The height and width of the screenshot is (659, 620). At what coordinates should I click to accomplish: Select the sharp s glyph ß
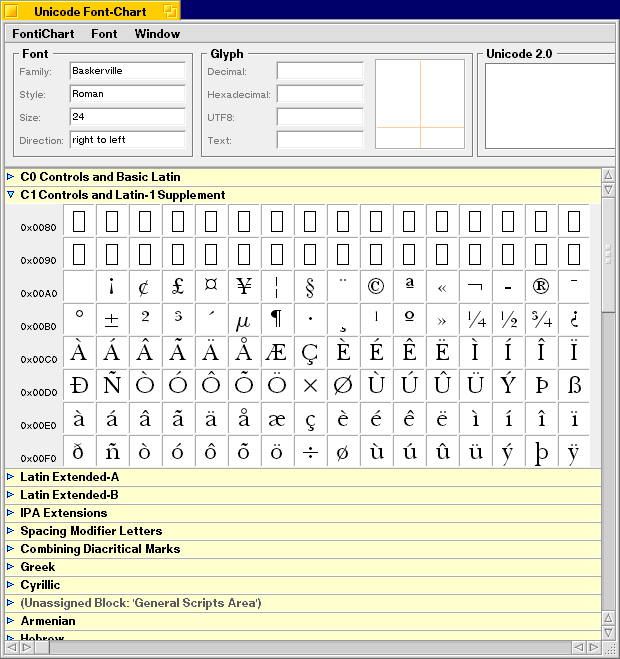[x=574, y=385]
